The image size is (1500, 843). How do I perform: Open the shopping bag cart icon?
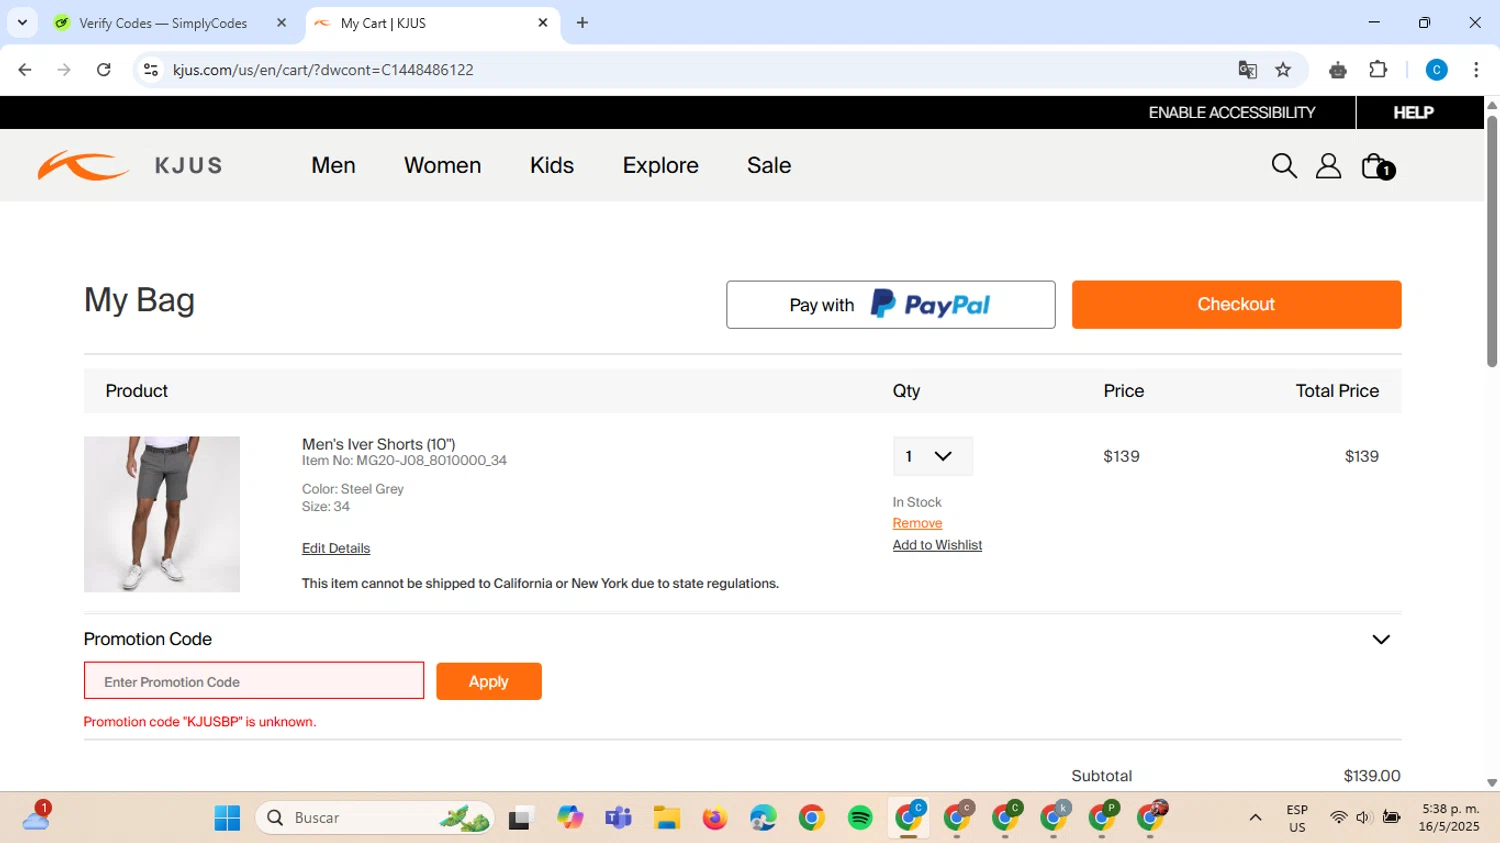1377,166
